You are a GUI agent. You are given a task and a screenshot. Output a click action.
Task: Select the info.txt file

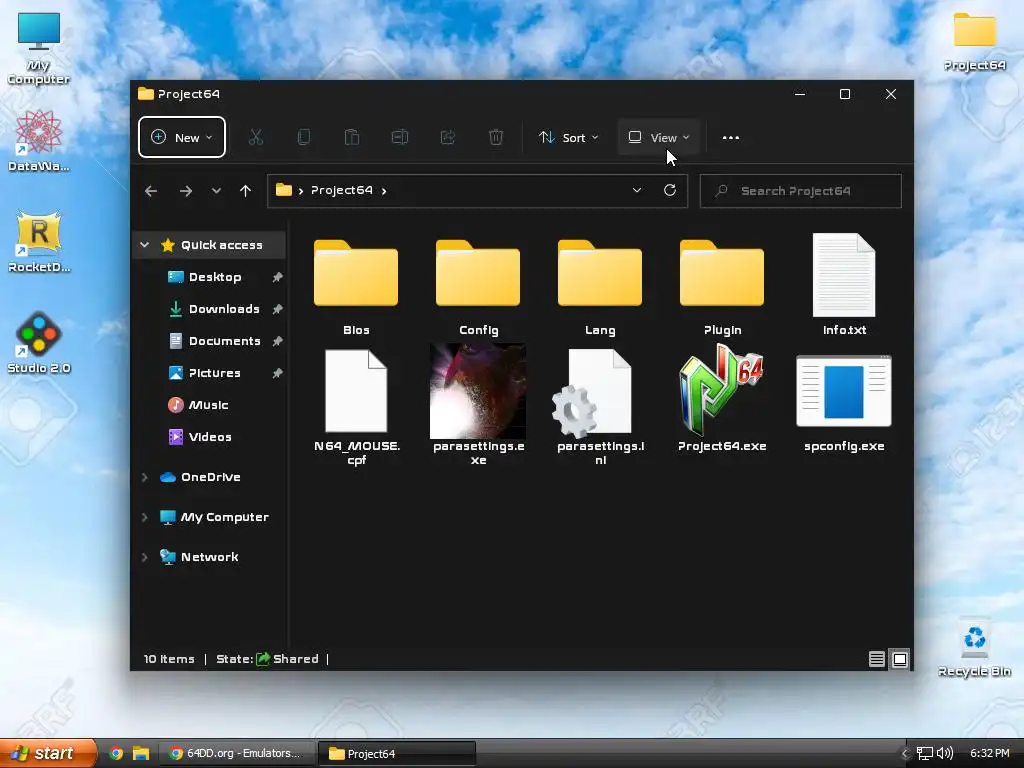[x=844, y=285]
